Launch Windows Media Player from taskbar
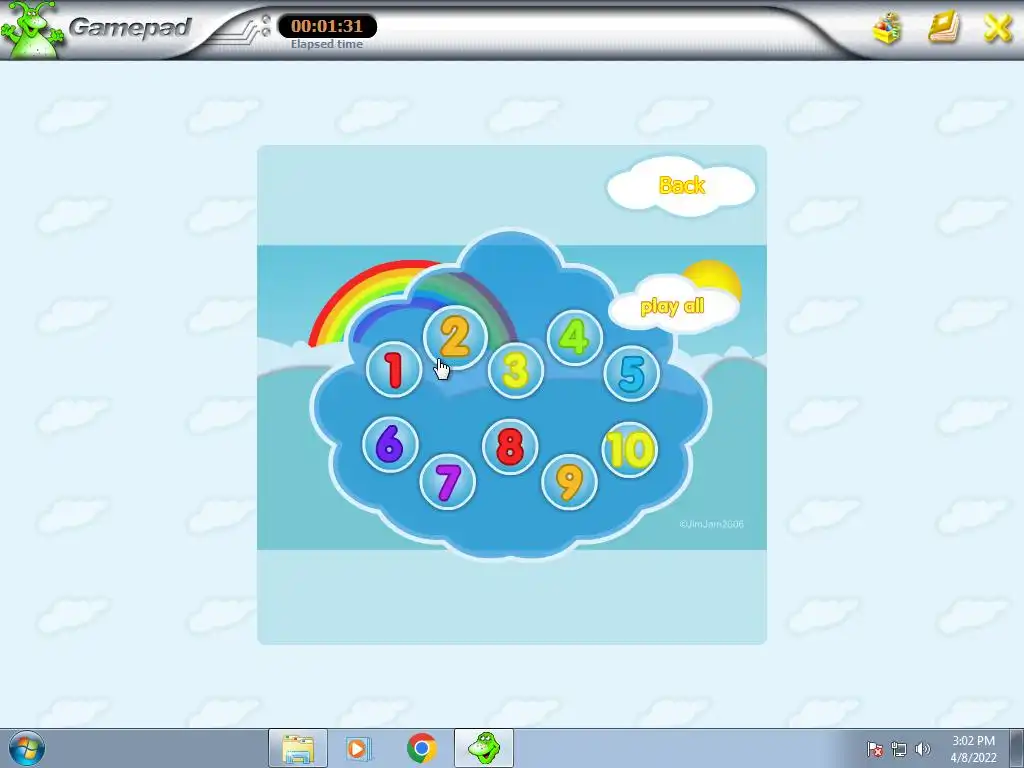The image size is (1024, 768). tap(358, 748)
